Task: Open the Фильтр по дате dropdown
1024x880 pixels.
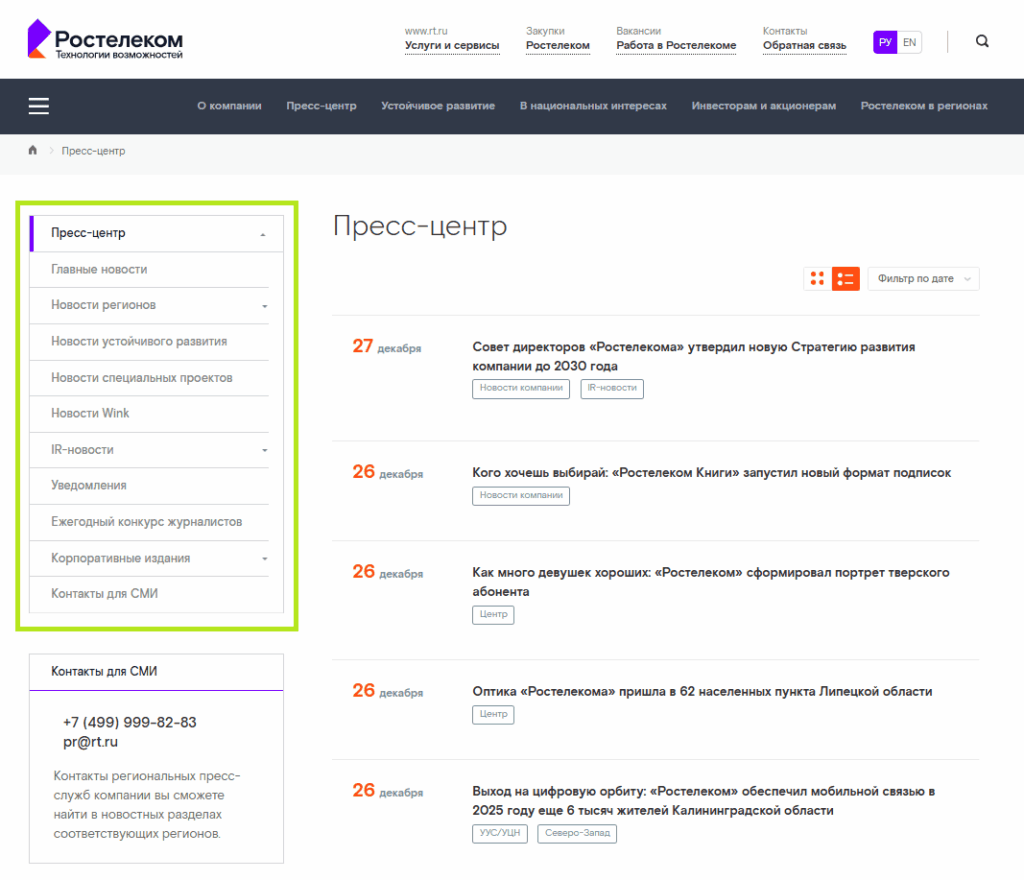Action: point(923,279)
